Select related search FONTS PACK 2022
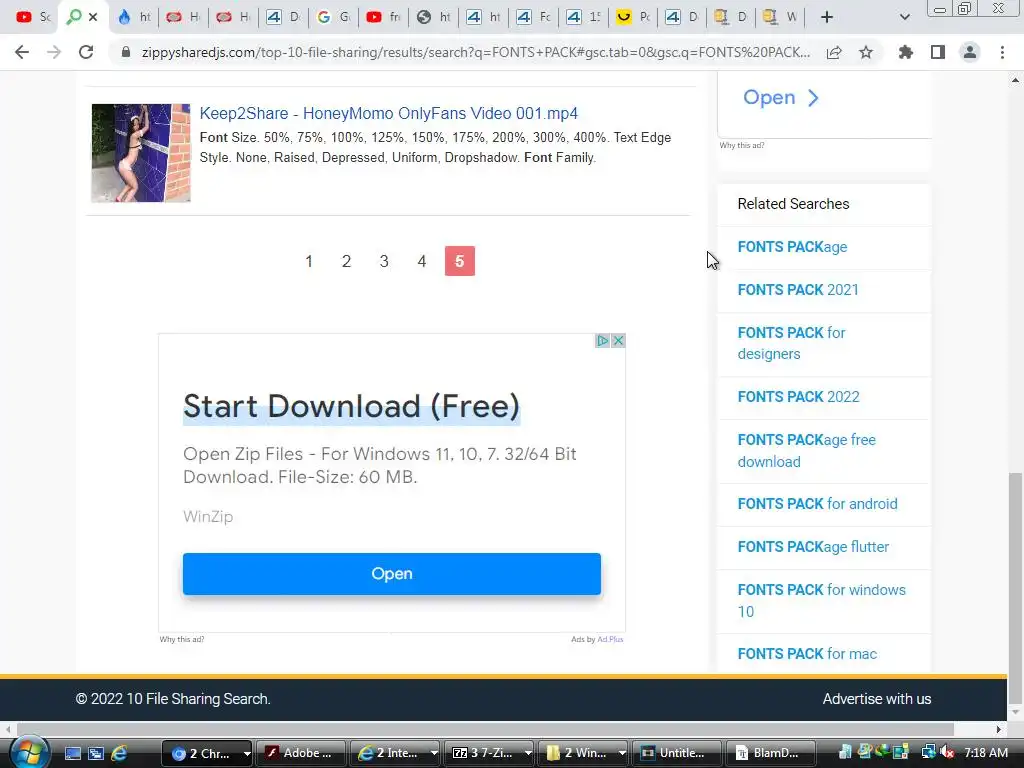The height and width of the screenshot is (768, 1024). (798, 397)
